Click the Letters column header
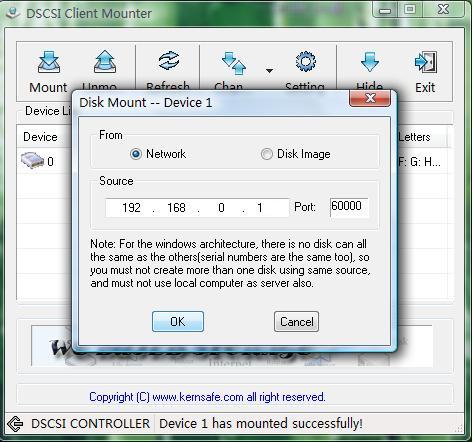 (415, 137)
